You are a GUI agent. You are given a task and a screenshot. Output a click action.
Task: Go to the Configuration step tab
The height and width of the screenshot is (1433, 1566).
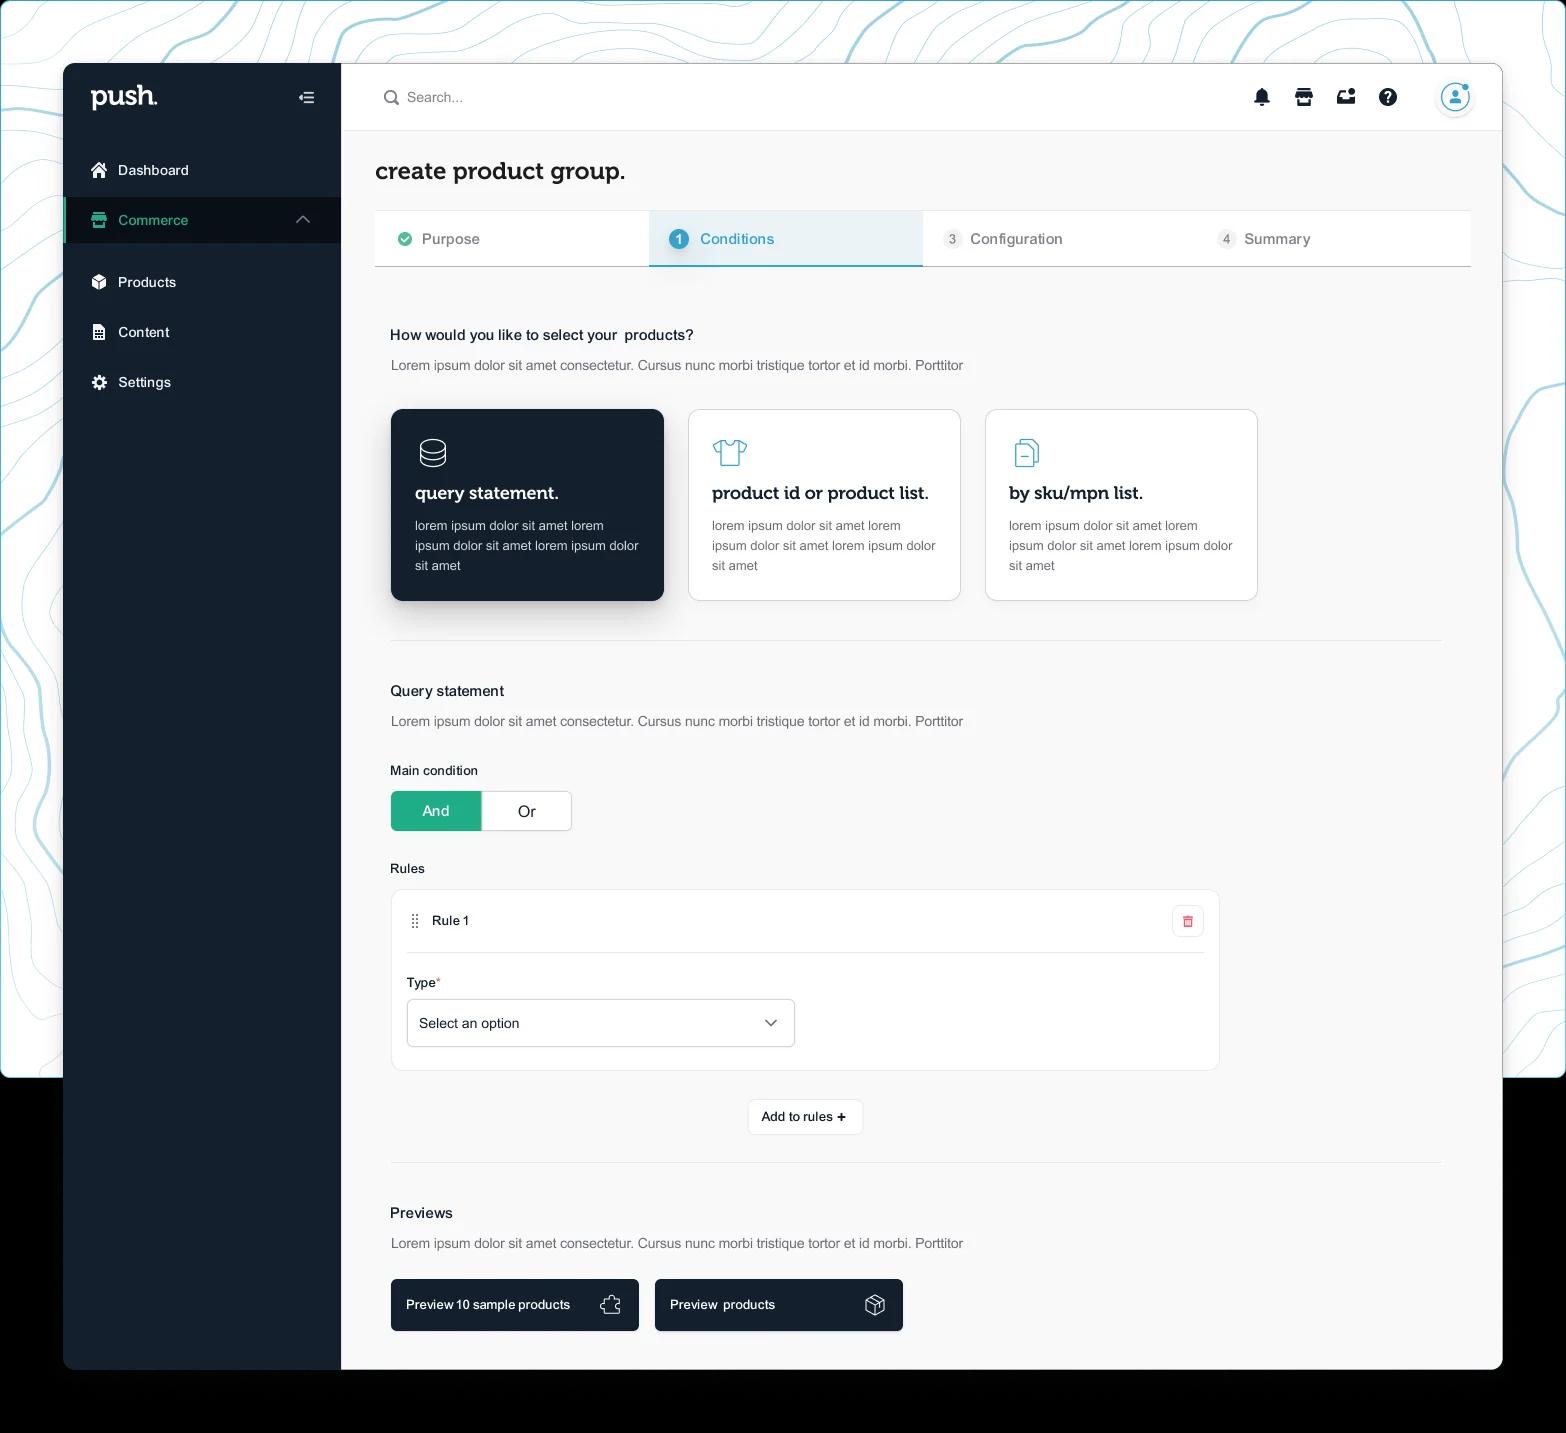pyautogui.click(x=1060, y=239)
